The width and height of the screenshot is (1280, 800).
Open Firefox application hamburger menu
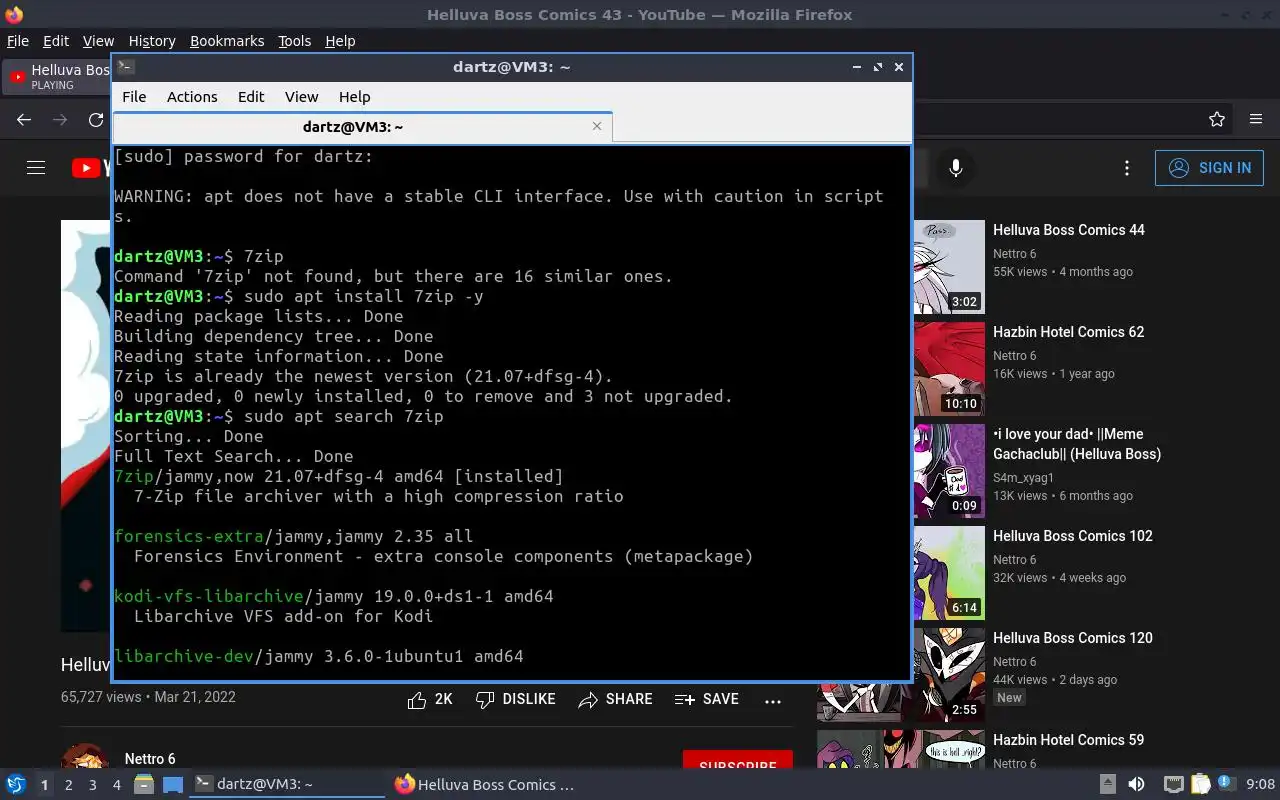coord(1256,119)
